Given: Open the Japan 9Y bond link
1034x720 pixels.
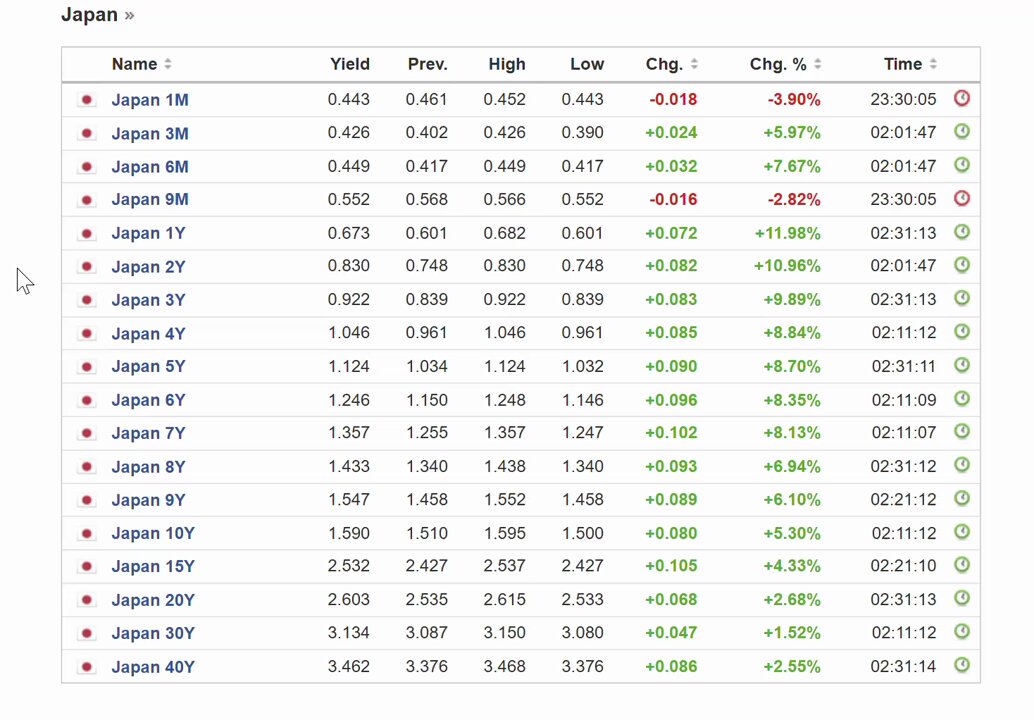Looking at the screenshot, I should point(148,500).
